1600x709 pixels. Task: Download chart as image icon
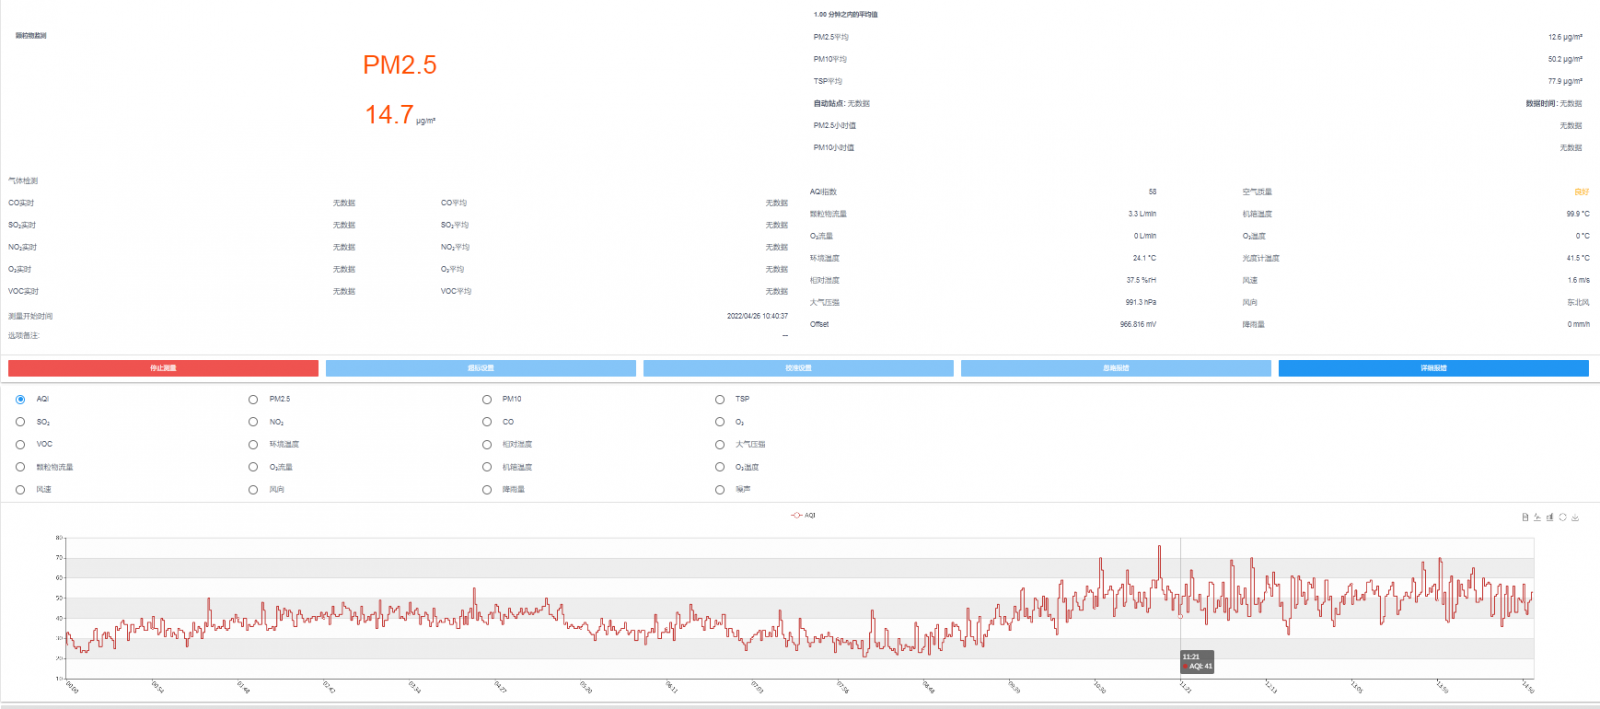(x=1575, y=517)
